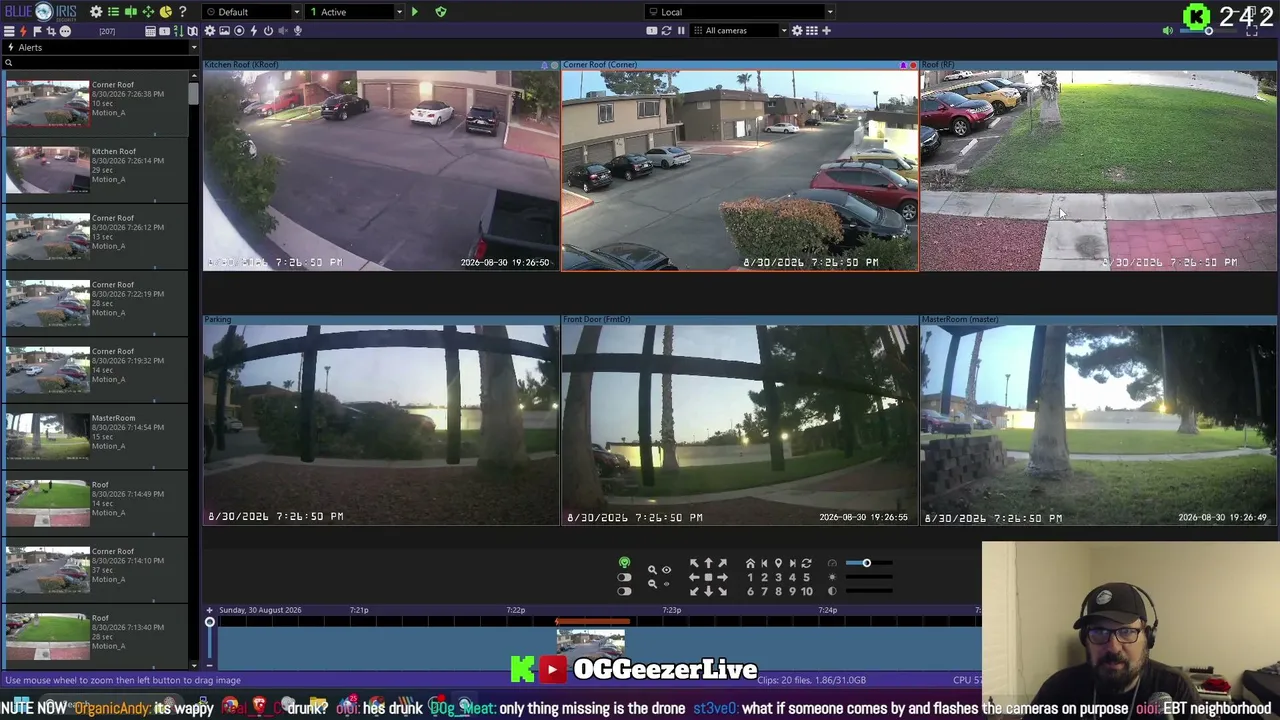Viewport: 1280px width, 720px height.
Task: Select PTZ preset 7
Action: click(x=764, y=591)
